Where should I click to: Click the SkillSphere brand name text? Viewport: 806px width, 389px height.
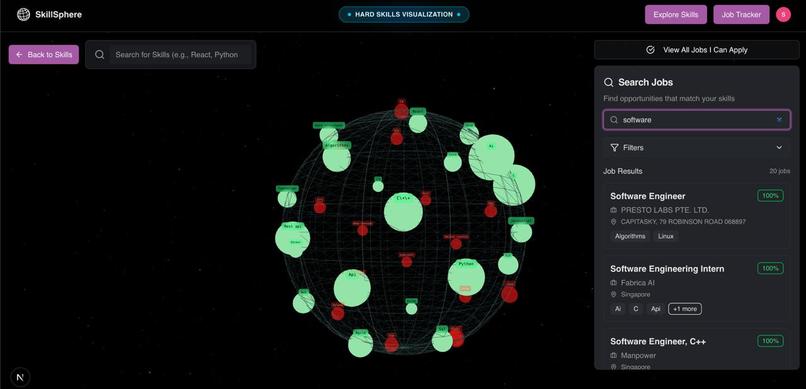[59, 14]
